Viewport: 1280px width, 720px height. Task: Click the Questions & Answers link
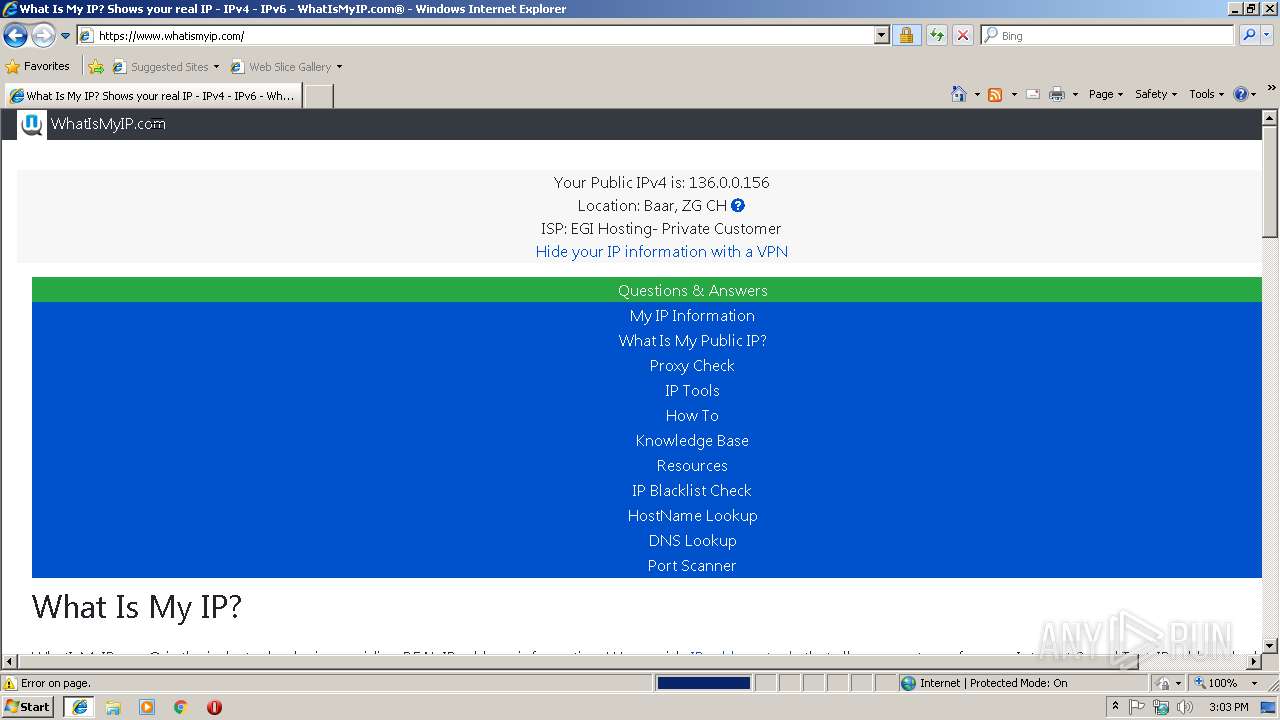(x=692, y=290)
